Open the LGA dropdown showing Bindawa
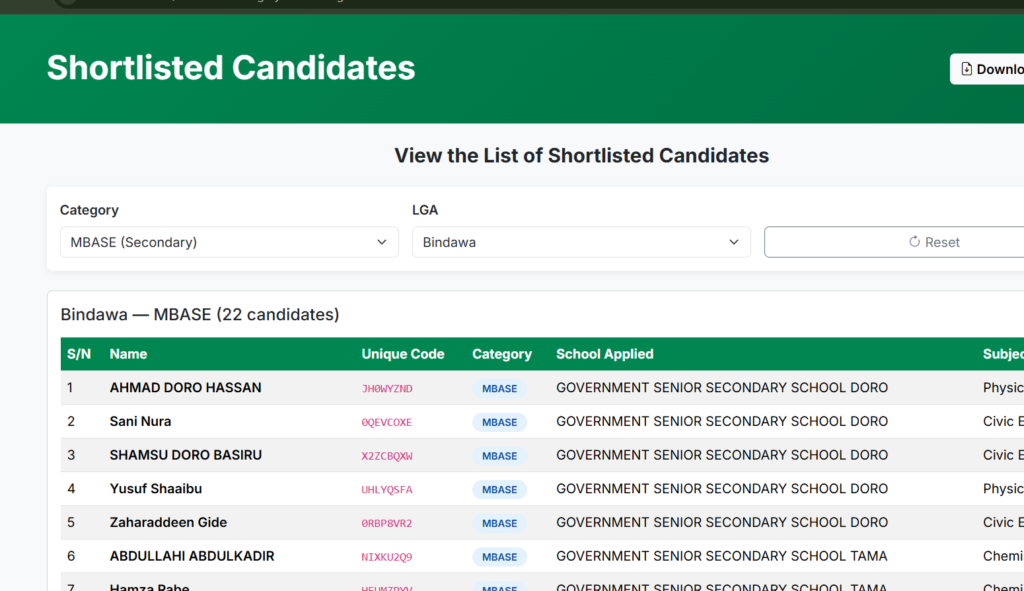1024x591 pixels. (x=581, y=242)
